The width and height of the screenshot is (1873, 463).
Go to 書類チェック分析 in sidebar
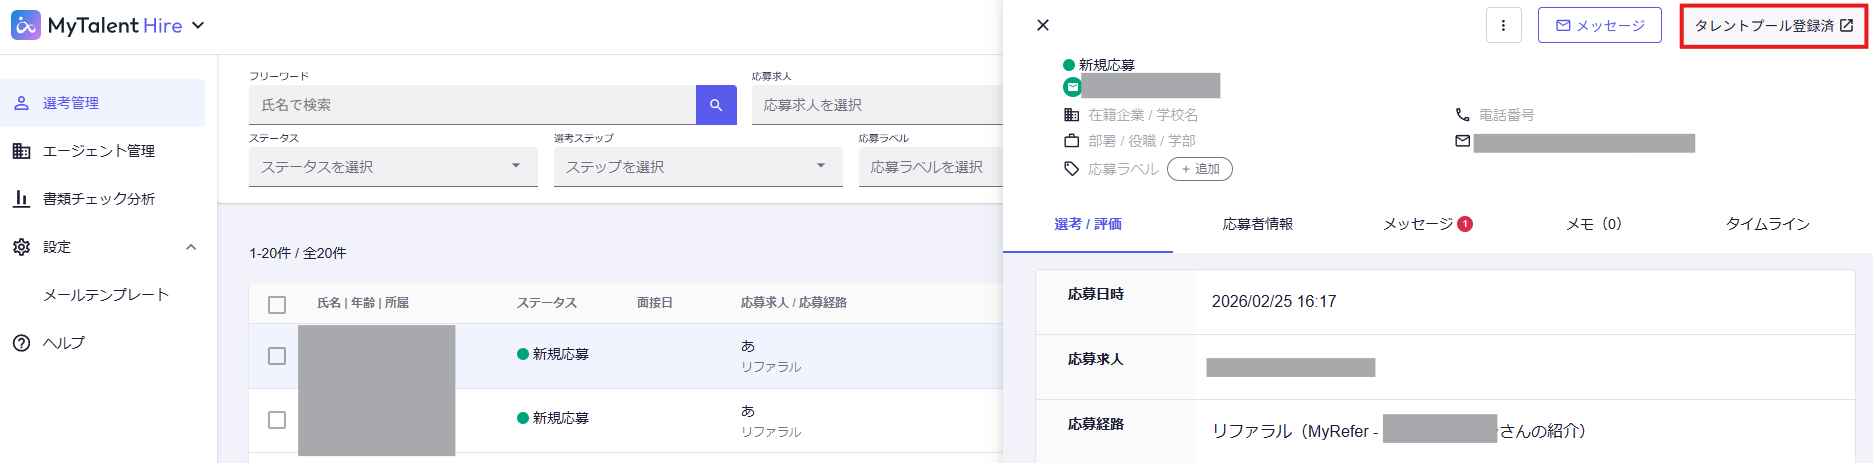98,199
